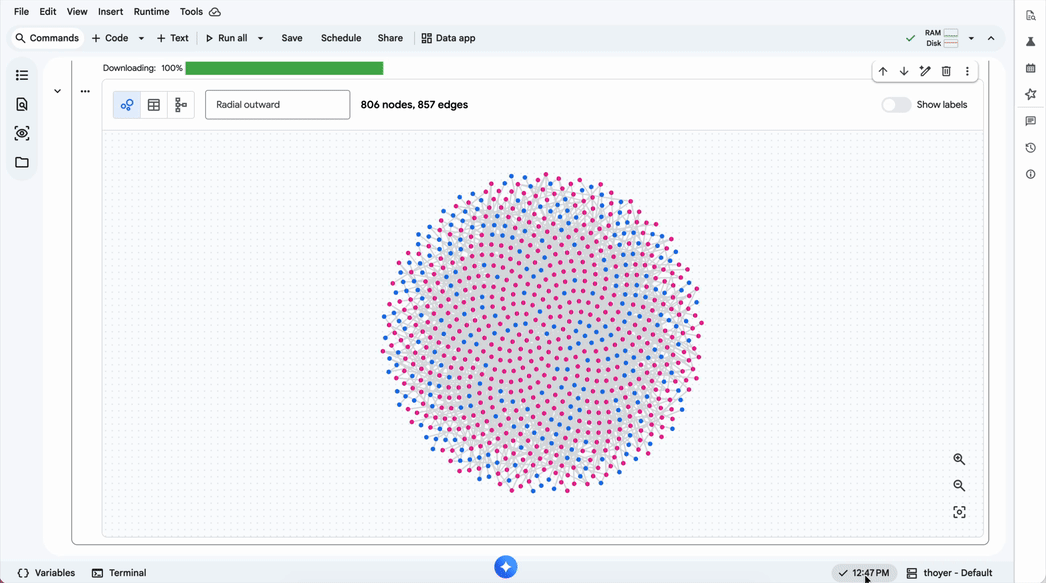
Task: Click the Schedule button
Action: tap(340, 38)
